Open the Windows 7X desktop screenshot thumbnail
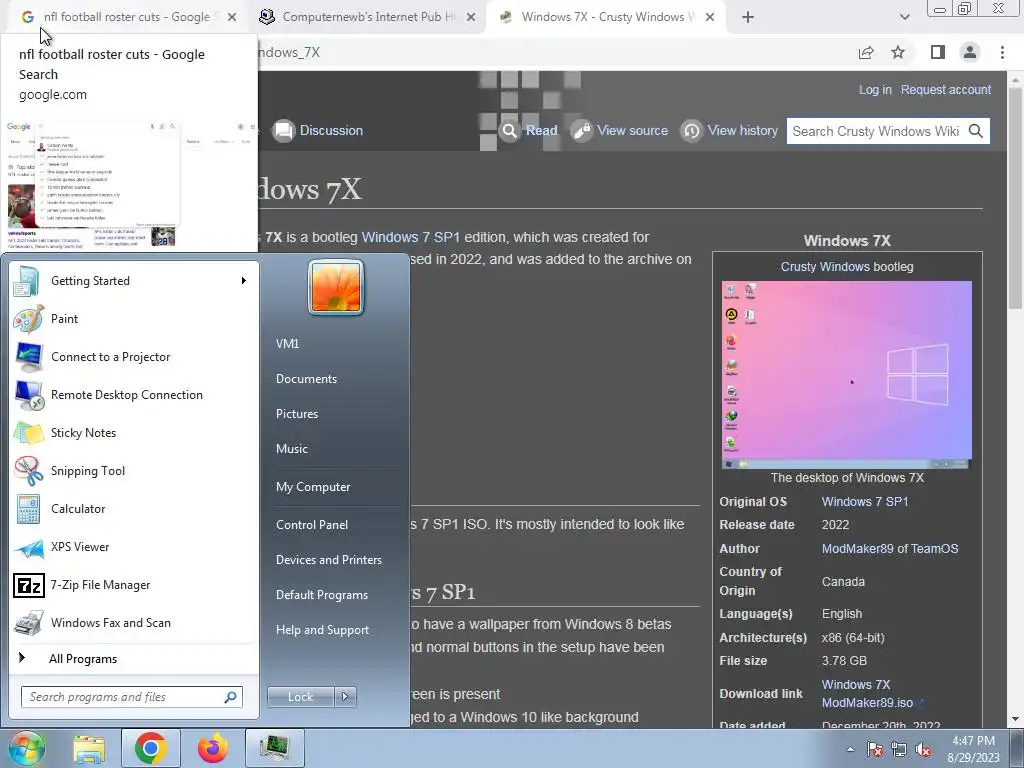Screen dimensions: 1024x768 coord(846,375)
